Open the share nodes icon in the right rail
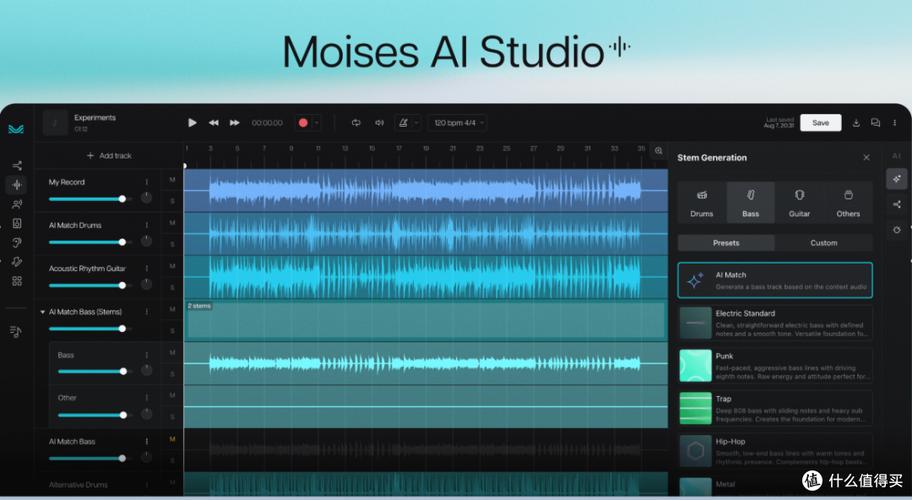The image size is (912, 500). (x=897, y=204)
